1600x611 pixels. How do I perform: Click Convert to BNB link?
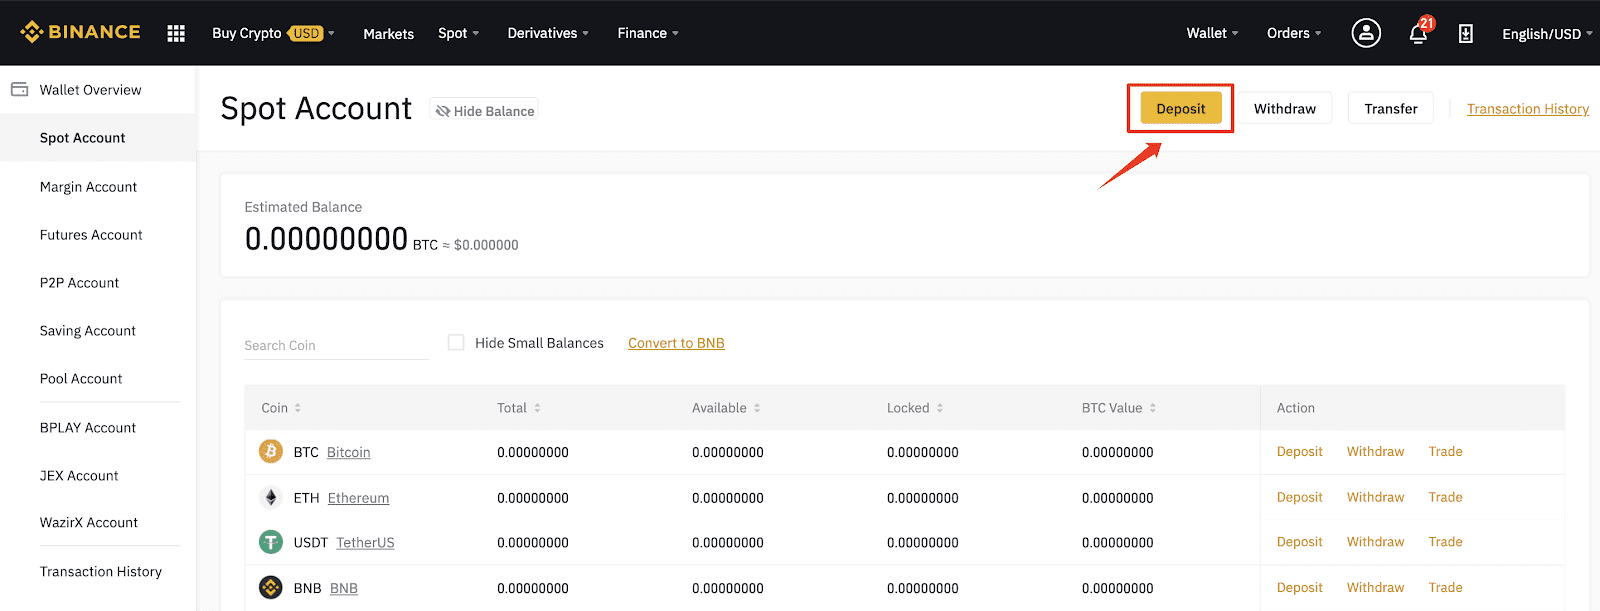[676, 343]
